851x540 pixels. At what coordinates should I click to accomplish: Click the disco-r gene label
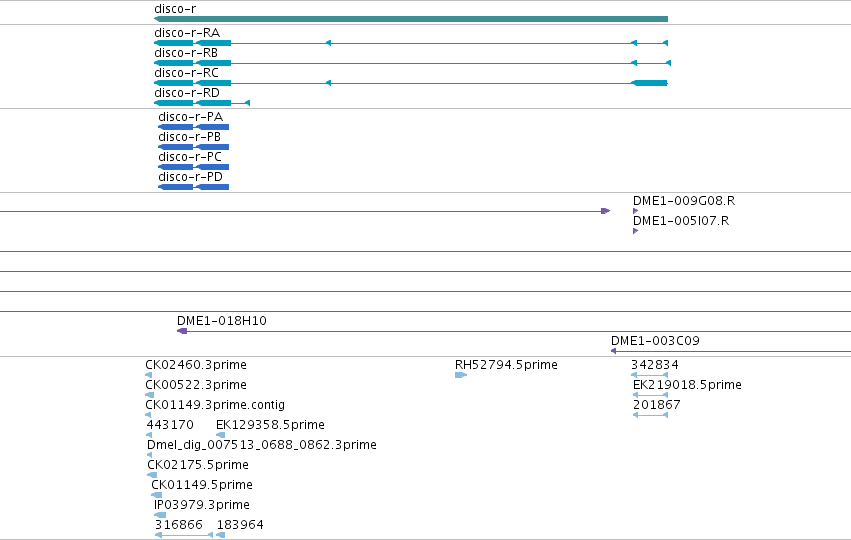175,9
